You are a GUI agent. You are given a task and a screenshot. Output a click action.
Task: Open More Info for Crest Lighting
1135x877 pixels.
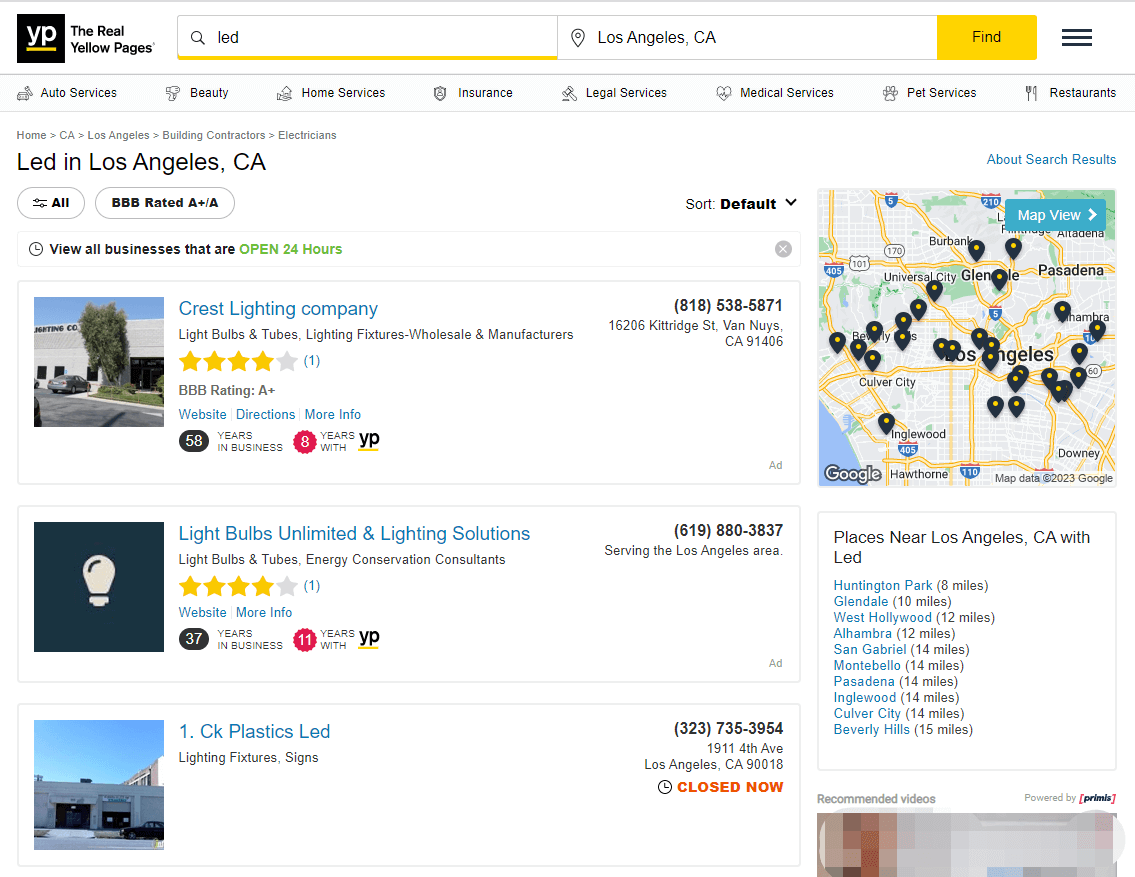coord(333,415)
